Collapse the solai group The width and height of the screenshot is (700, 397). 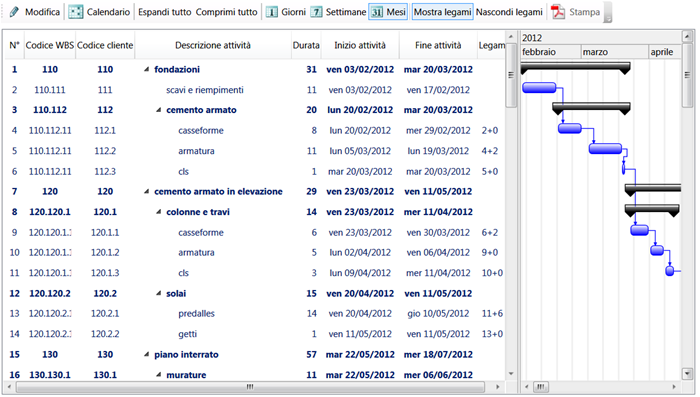(x=158, y=293)
